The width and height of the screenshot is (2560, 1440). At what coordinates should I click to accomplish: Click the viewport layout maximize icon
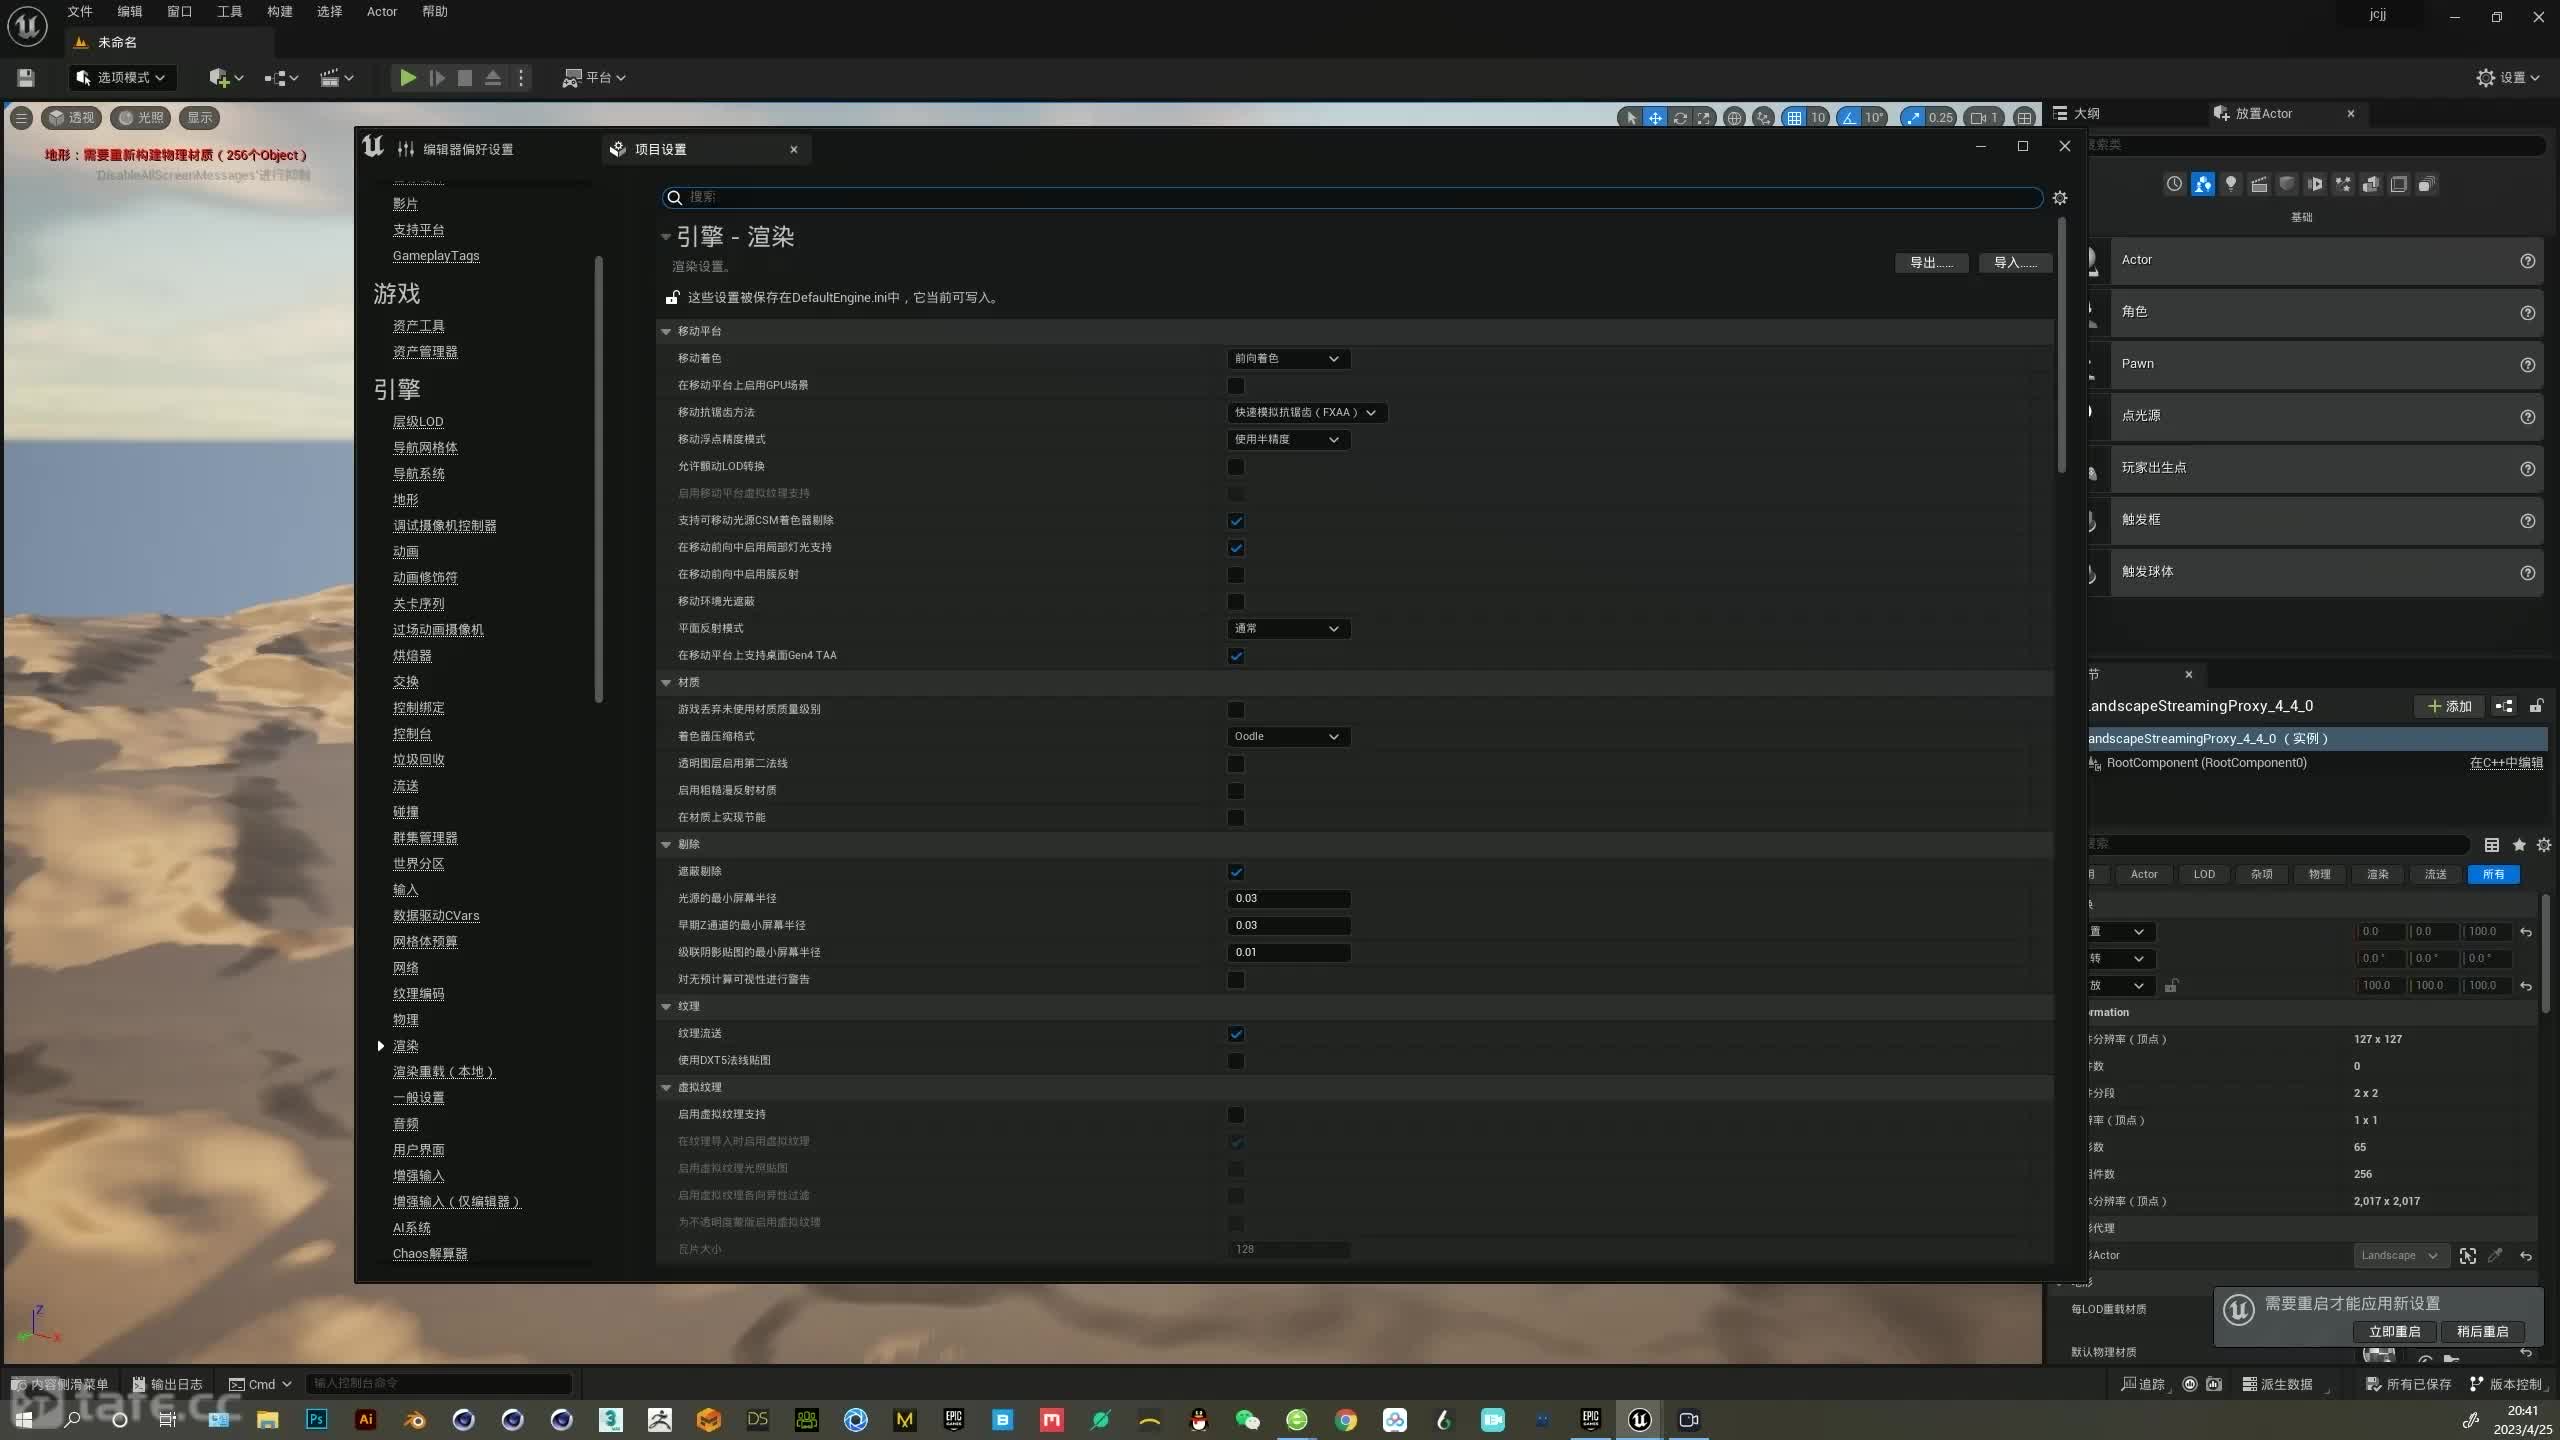click(x=2024, y=117)
